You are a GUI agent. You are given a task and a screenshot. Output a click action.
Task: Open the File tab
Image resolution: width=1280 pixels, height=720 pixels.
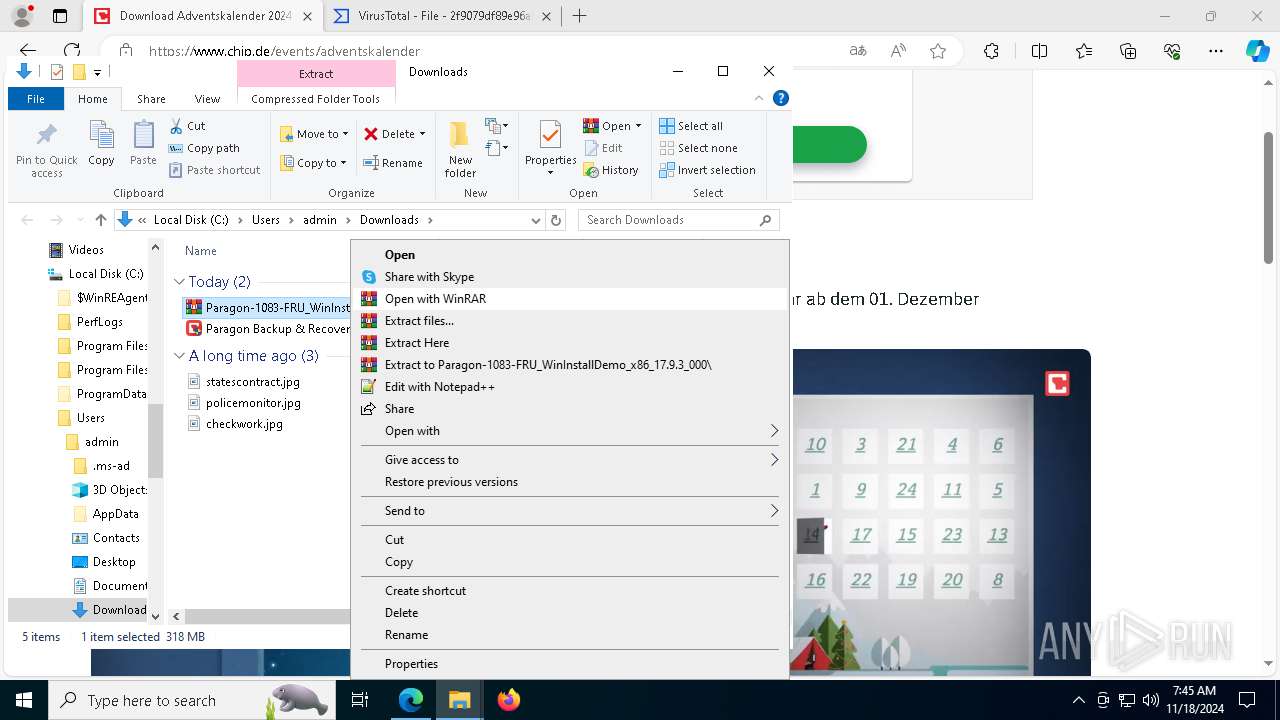(x=36, y=99)
